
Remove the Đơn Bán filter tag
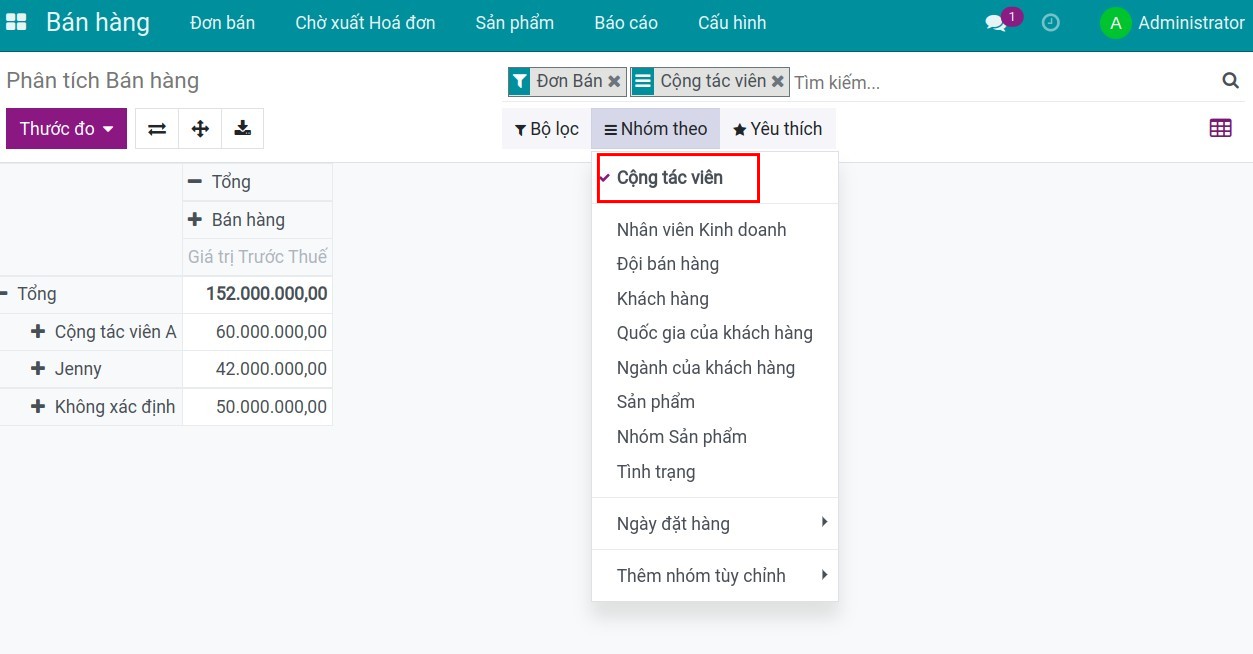click(614, 81)
